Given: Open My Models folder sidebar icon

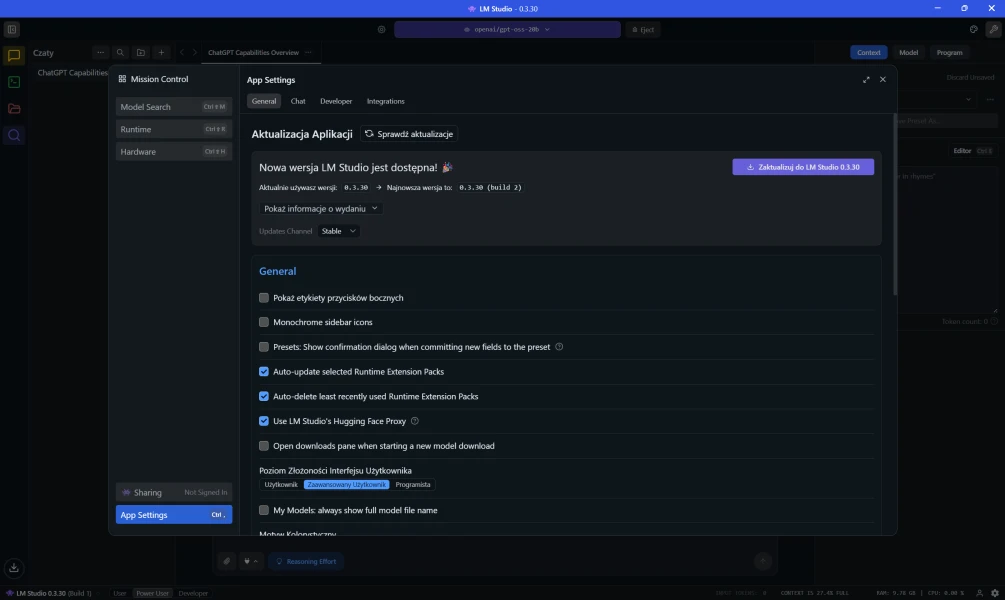Looking at the screenshot, I should [x=14, y=108].
